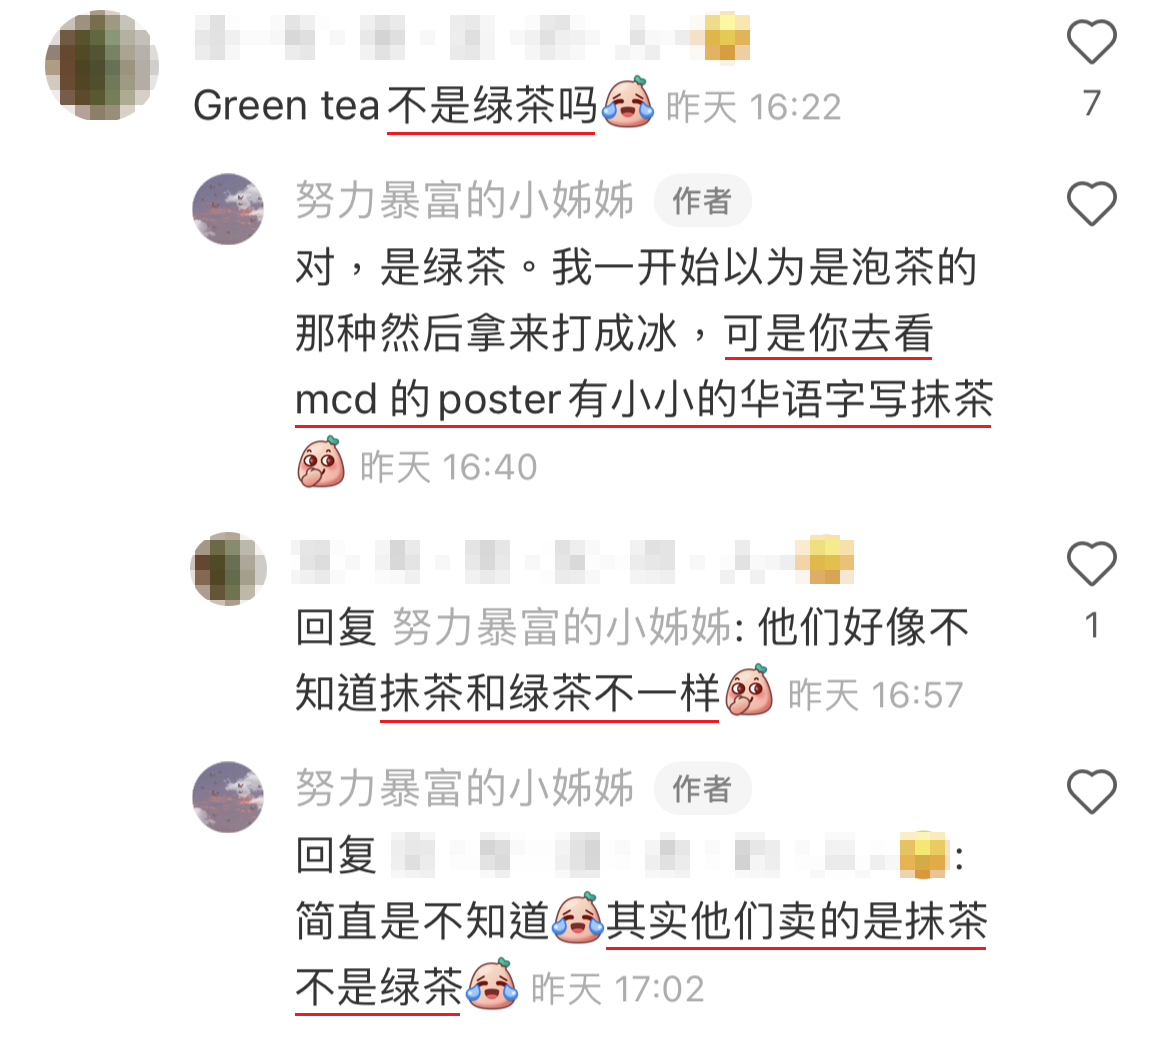Screen dimensions: 1170x1048
Task: Like the reply about 抹茶和绿茶不一样
Action: tap(1091, 564)
